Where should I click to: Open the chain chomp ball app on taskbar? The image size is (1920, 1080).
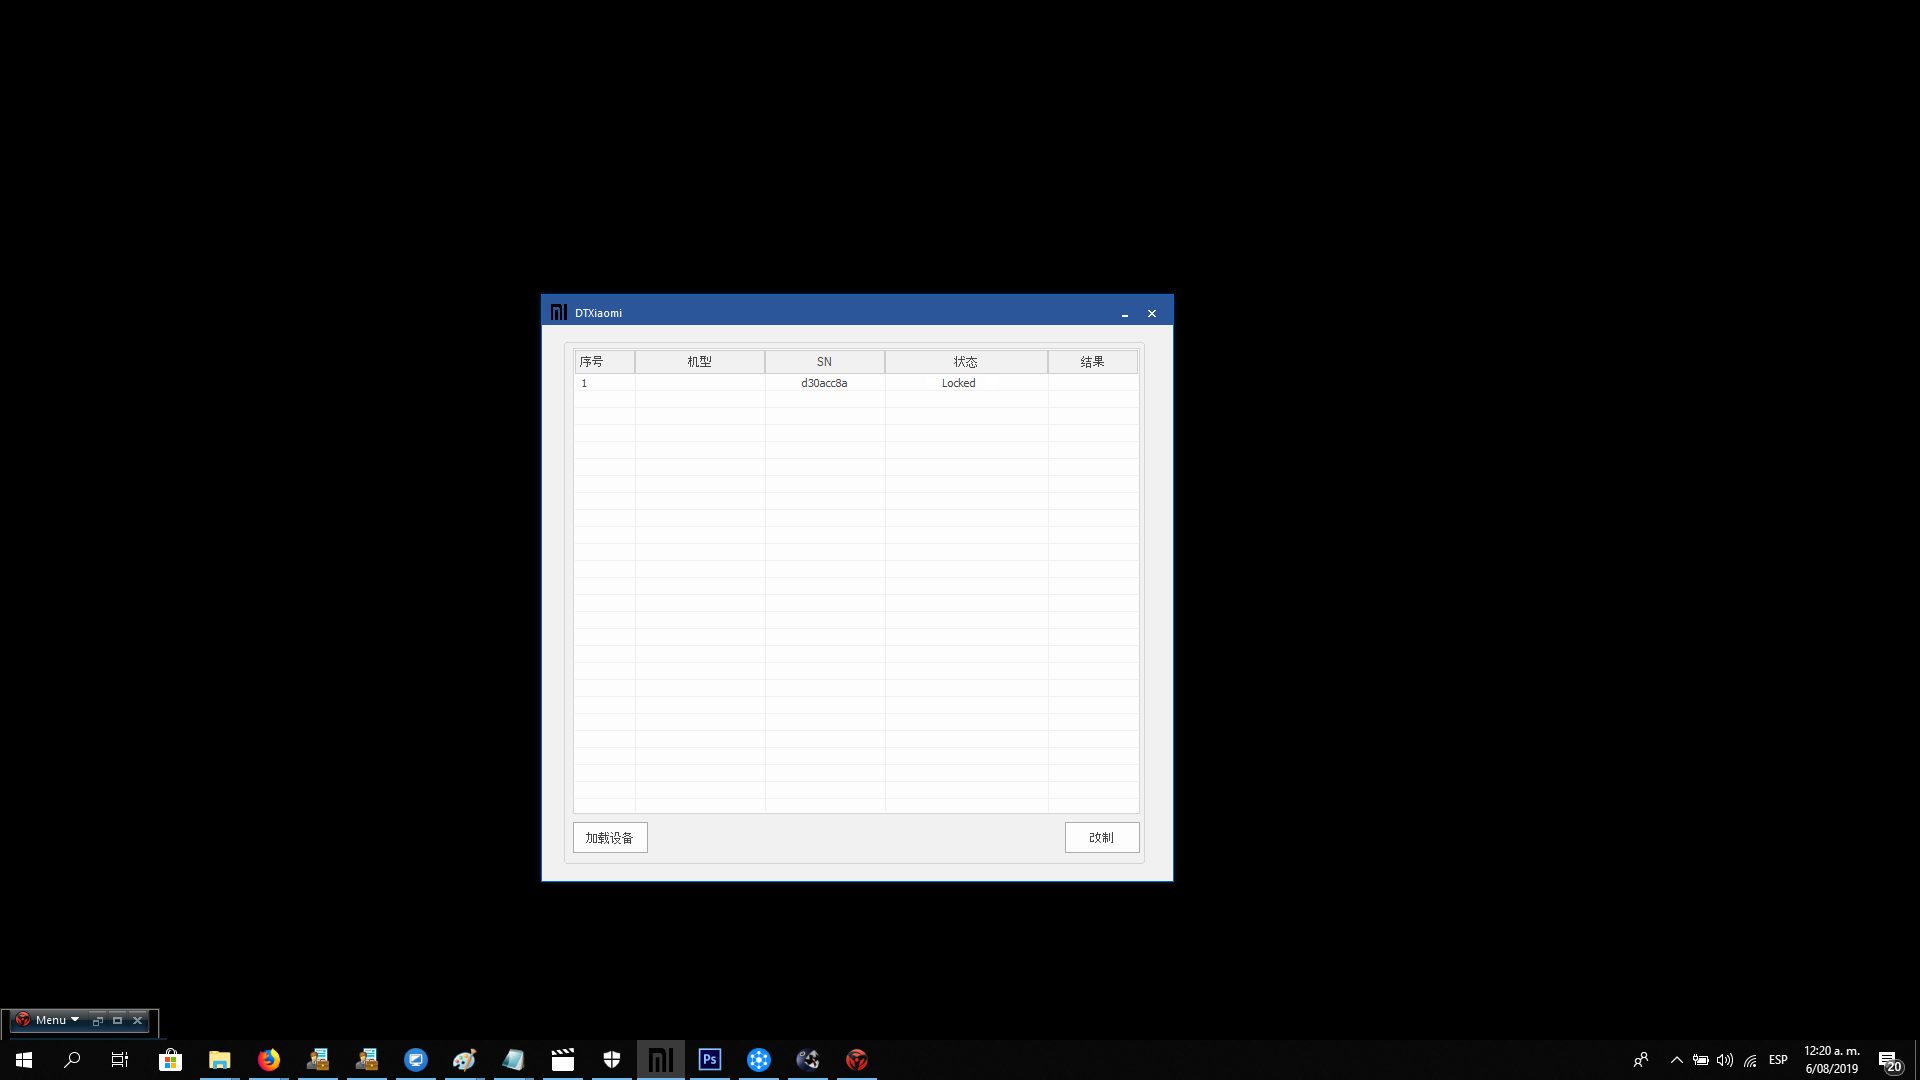(808, 1060)
